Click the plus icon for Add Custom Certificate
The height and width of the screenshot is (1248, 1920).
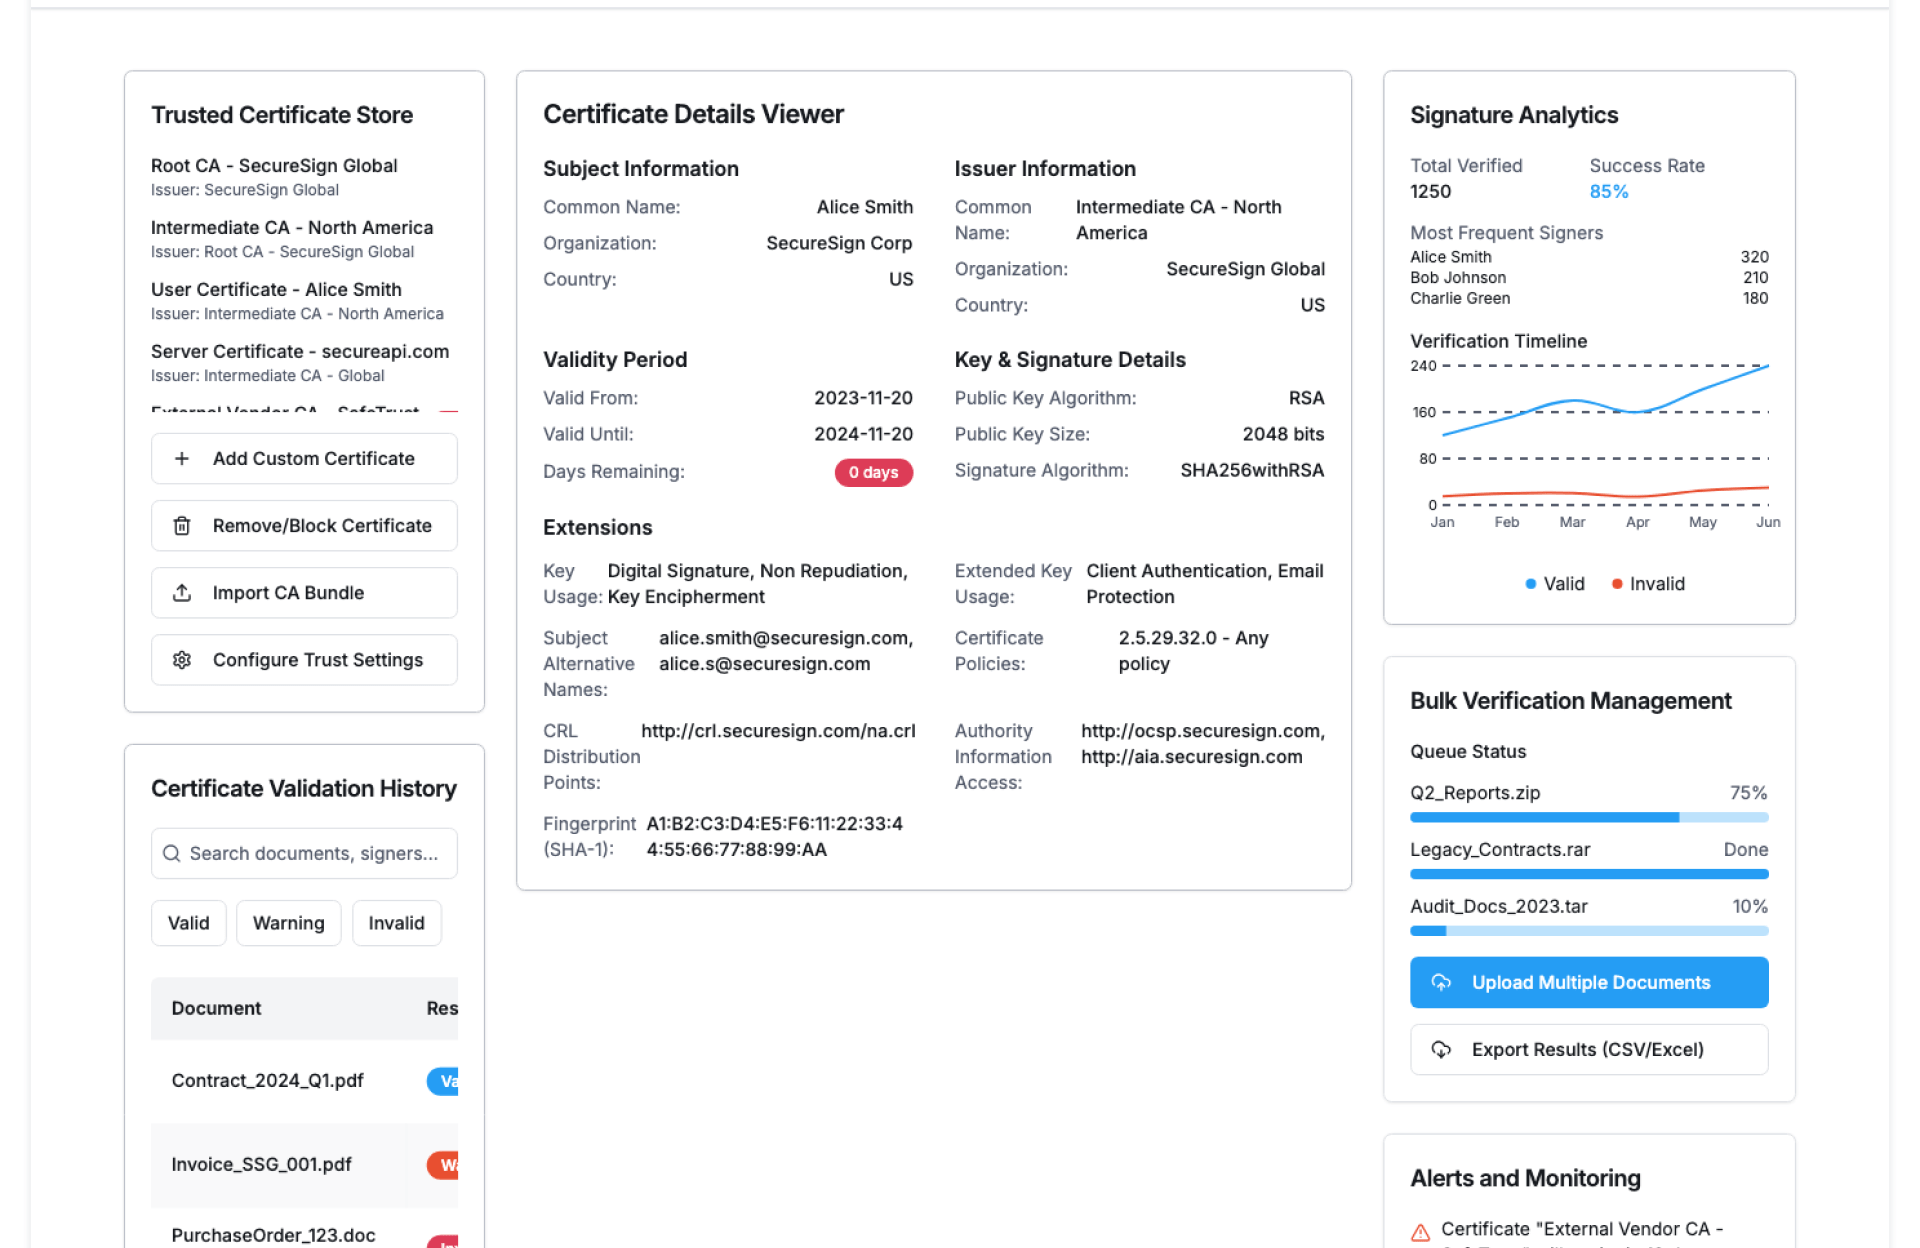click(x=181, y=459)
